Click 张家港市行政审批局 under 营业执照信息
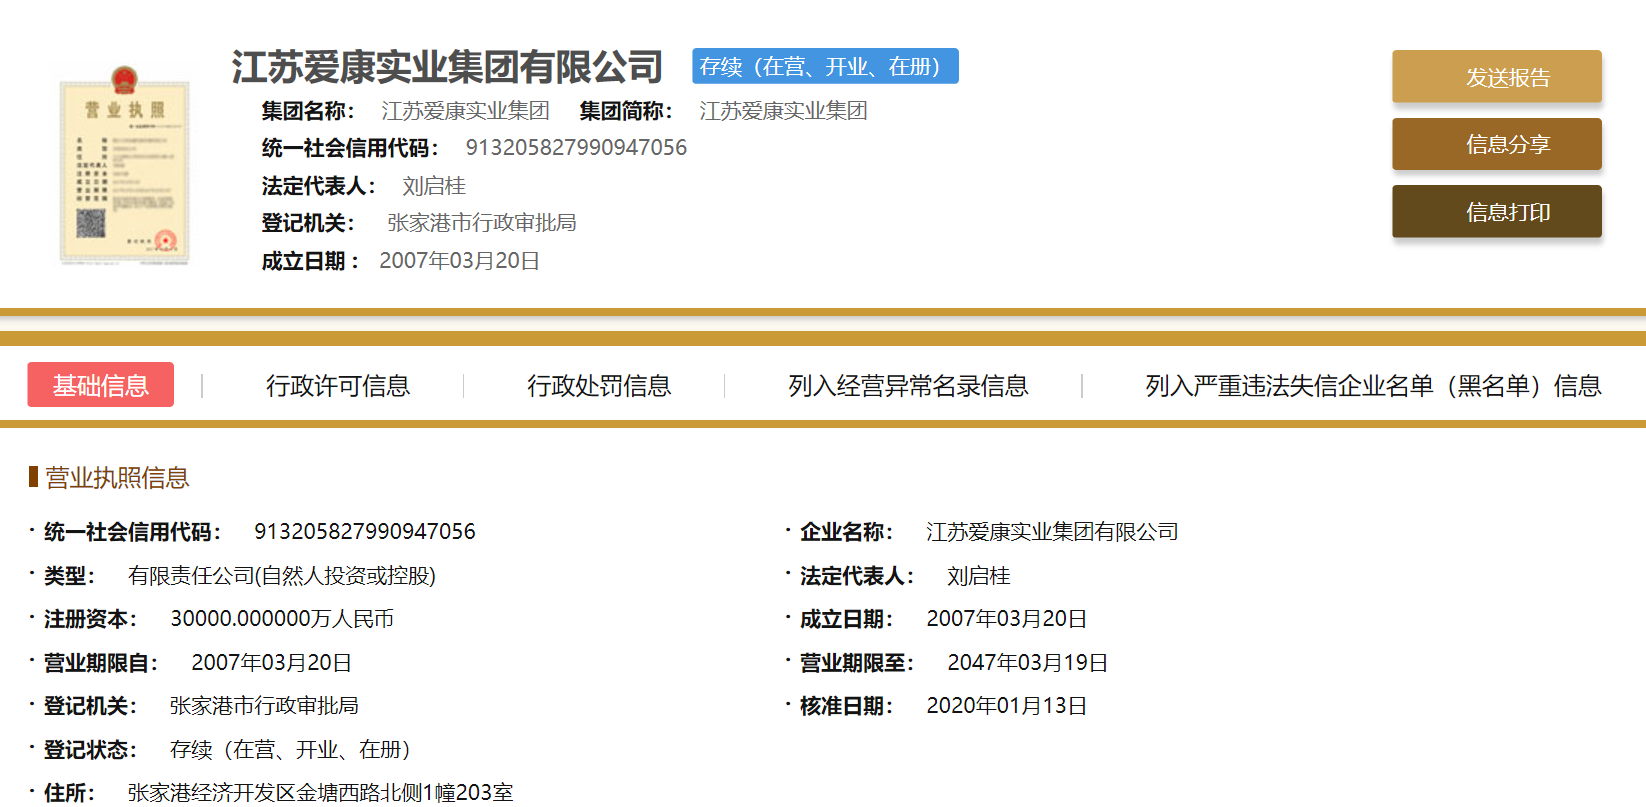The height and width of the screenshot is (807, 1646). [264, 705]
